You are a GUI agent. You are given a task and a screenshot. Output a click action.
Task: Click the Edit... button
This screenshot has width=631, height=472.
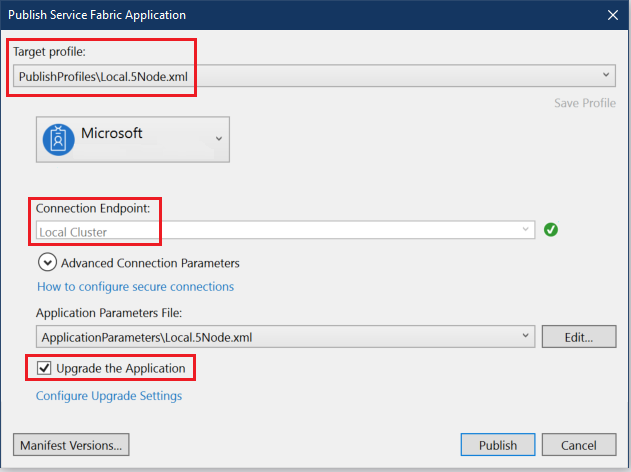pos(579,337)
